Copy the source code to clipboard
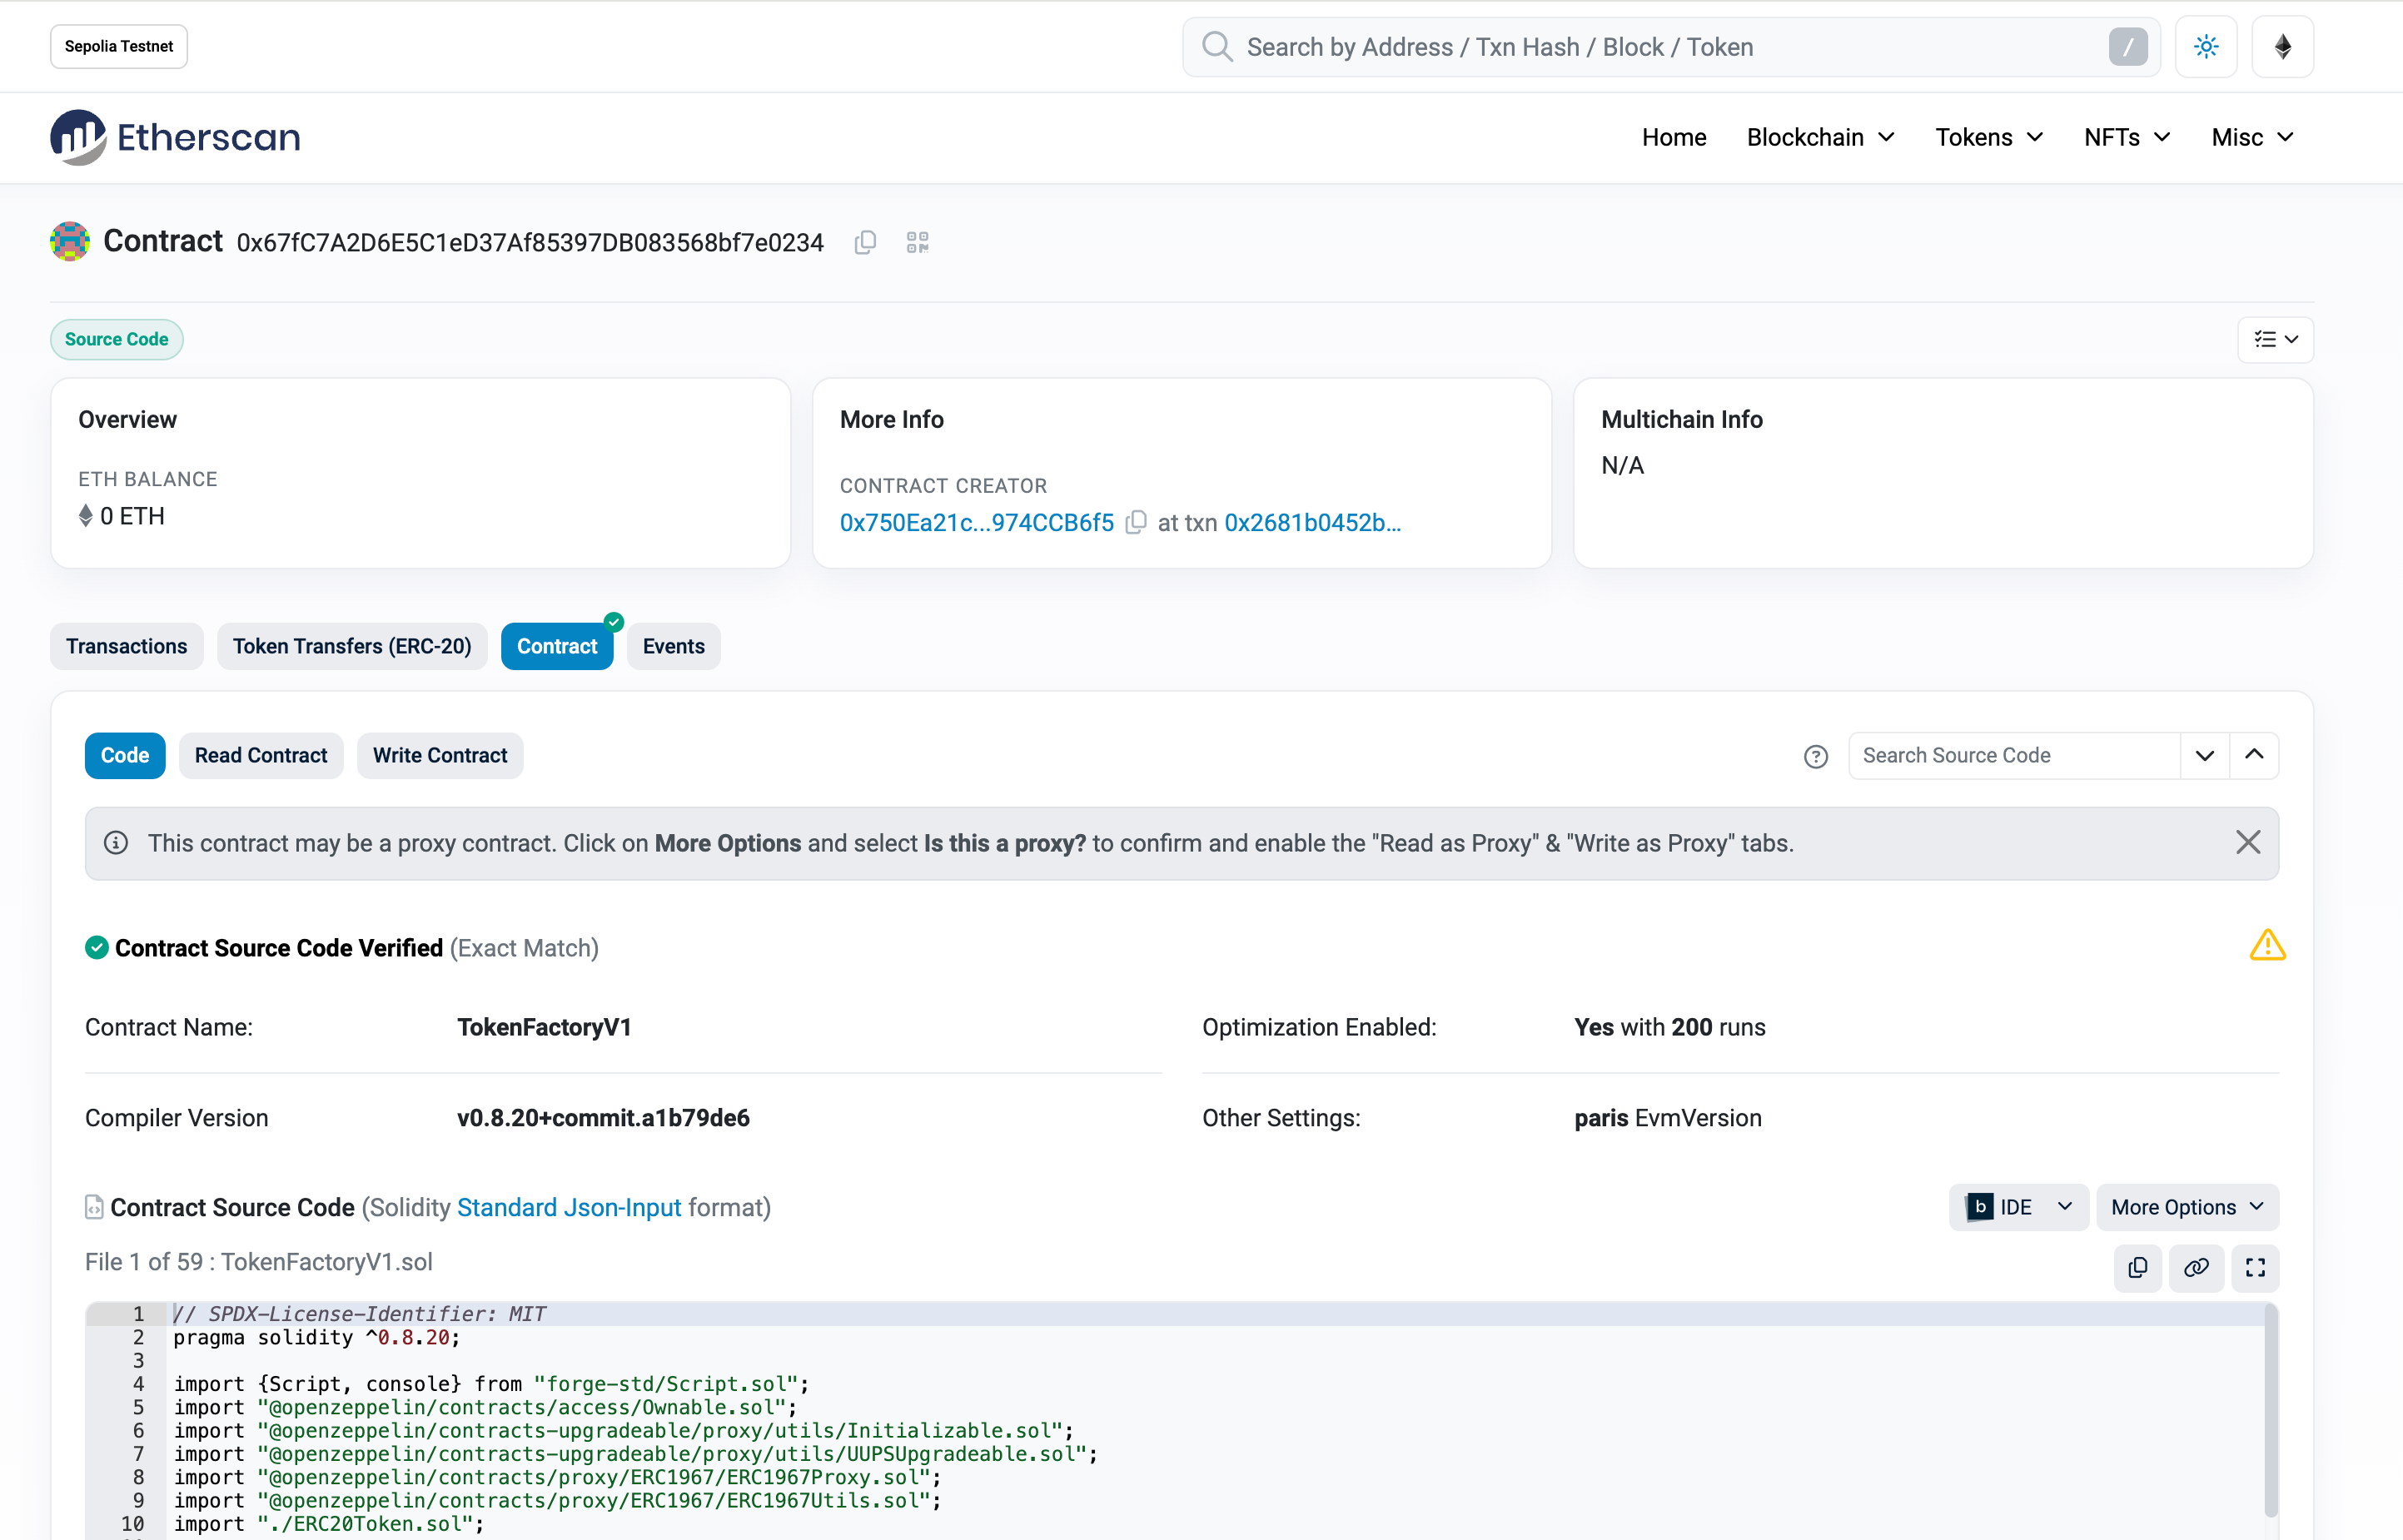The width and height of the screenshot is (2403, 1540). click(2138, 1268)
